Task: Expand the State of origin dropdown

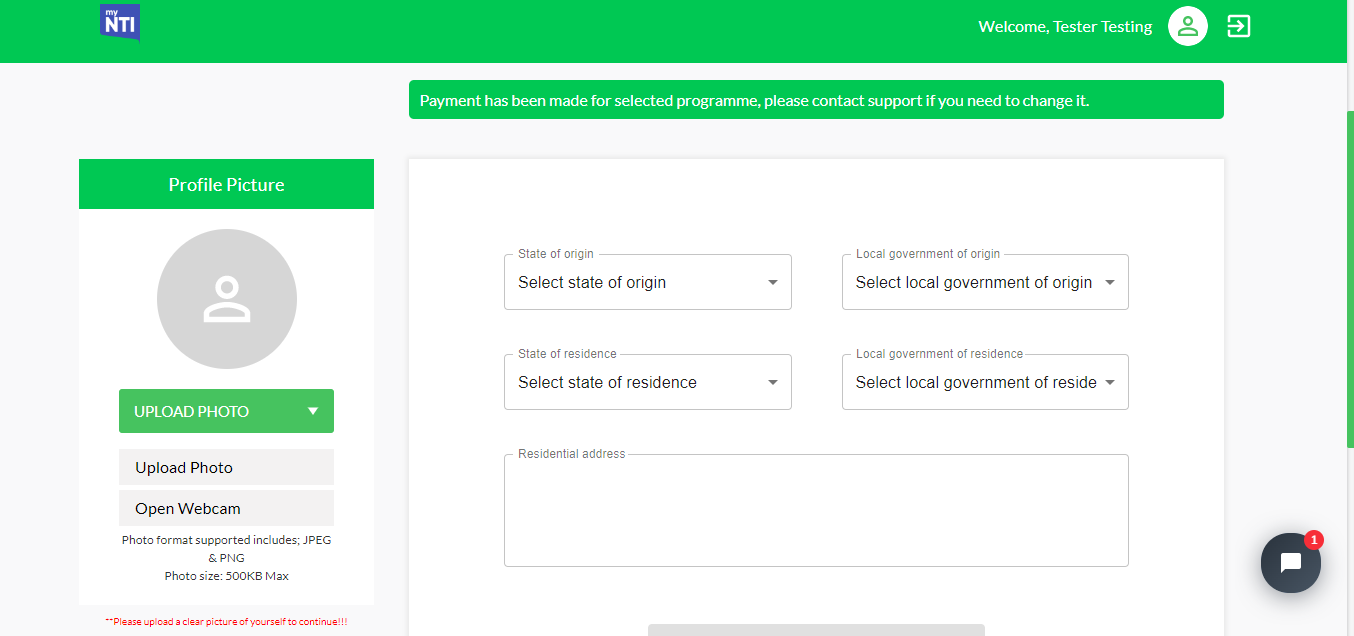Action: [x=647, y=282]
